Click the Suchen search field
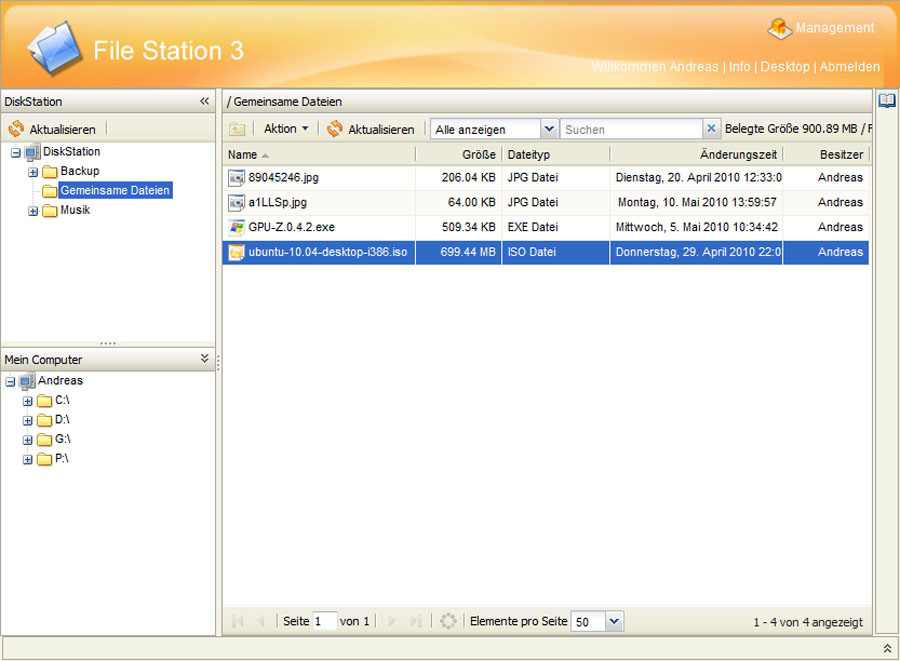 pyautogui.click(x=631, y=129)
